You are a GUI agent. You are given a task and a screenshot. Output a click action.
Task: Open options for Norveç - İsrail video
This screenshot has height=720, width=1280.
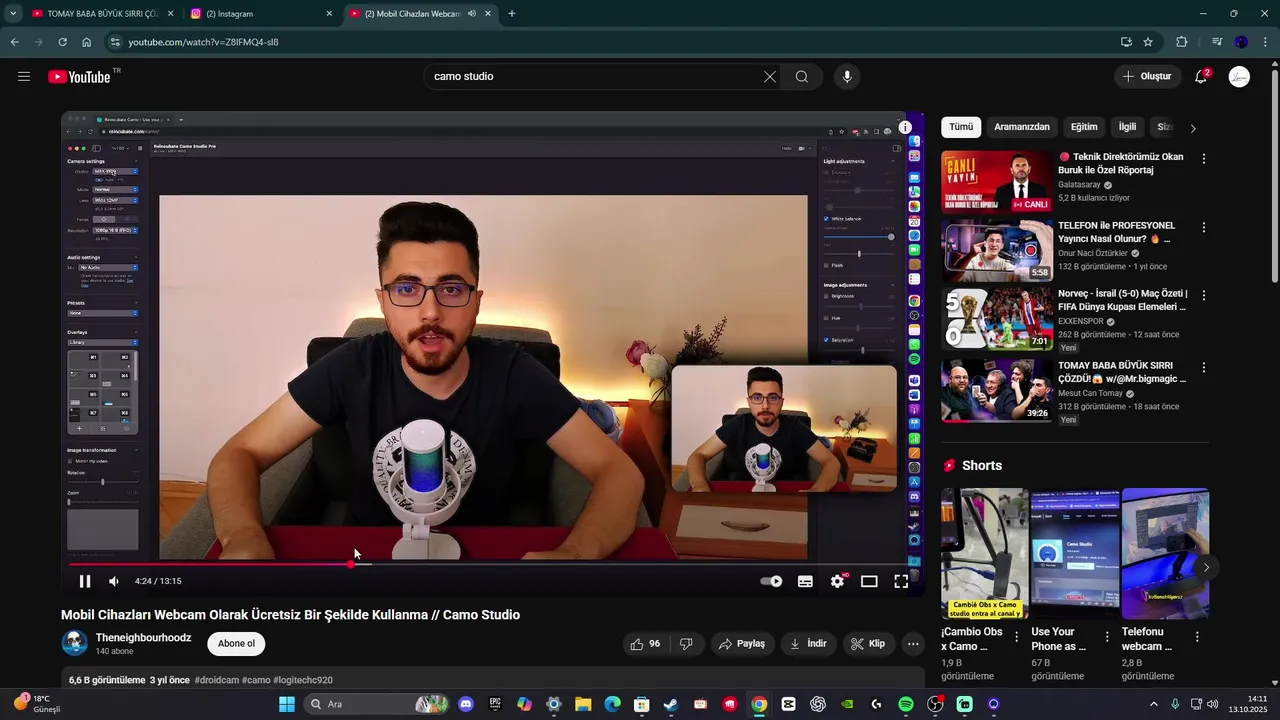click(1204, 295)
